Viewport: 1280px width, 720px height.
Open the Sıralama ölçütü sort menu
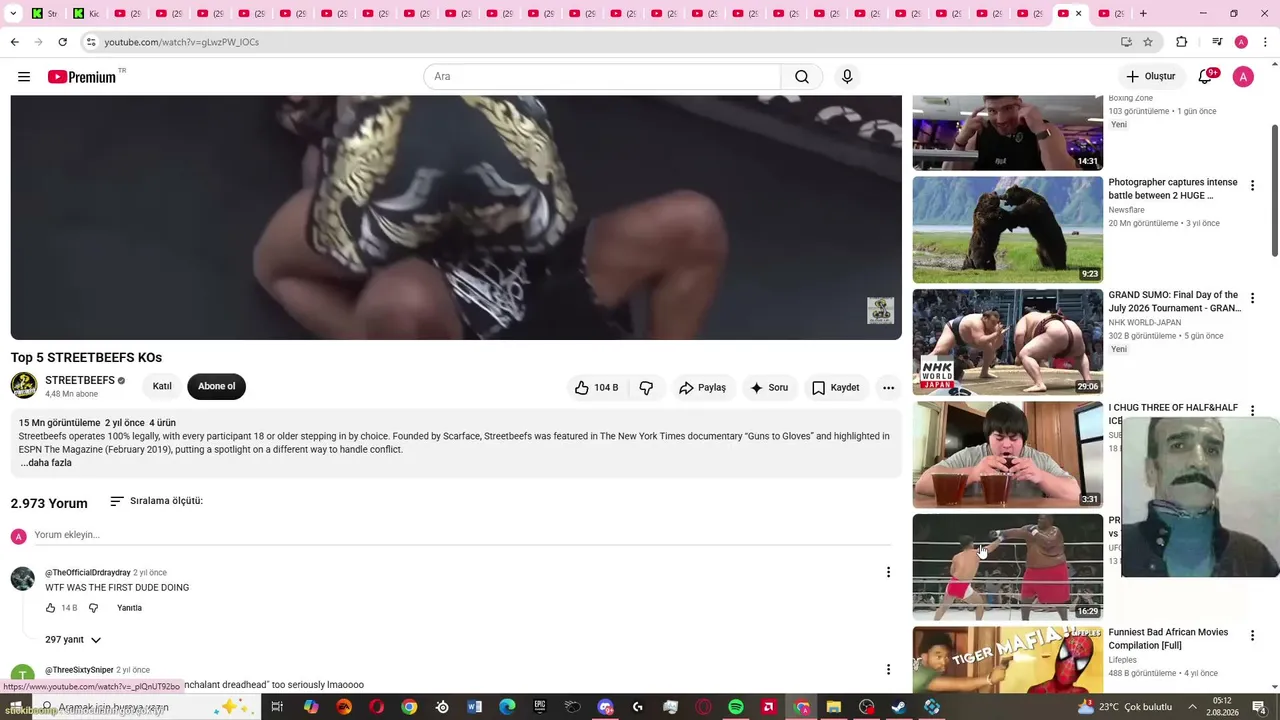pyautogui.click(x=156, y=501)
